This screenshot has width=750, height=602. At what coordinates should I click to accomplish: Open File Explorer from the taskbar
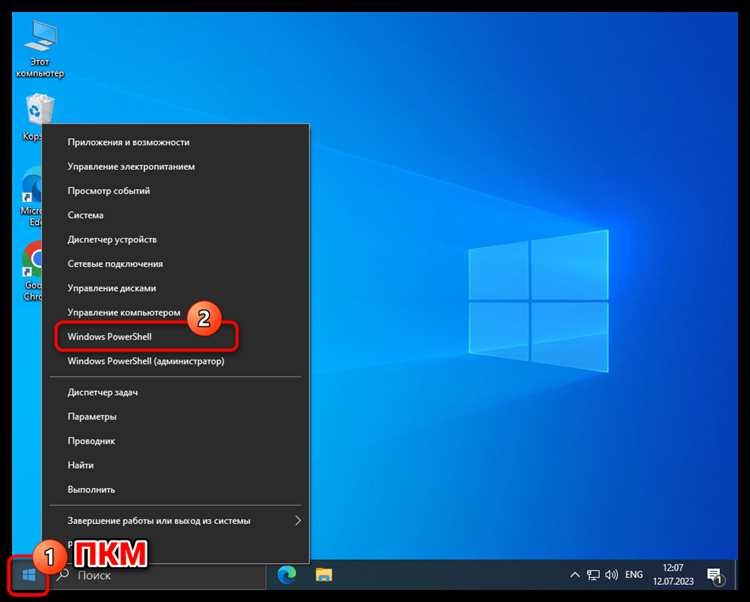coord(324,574)
